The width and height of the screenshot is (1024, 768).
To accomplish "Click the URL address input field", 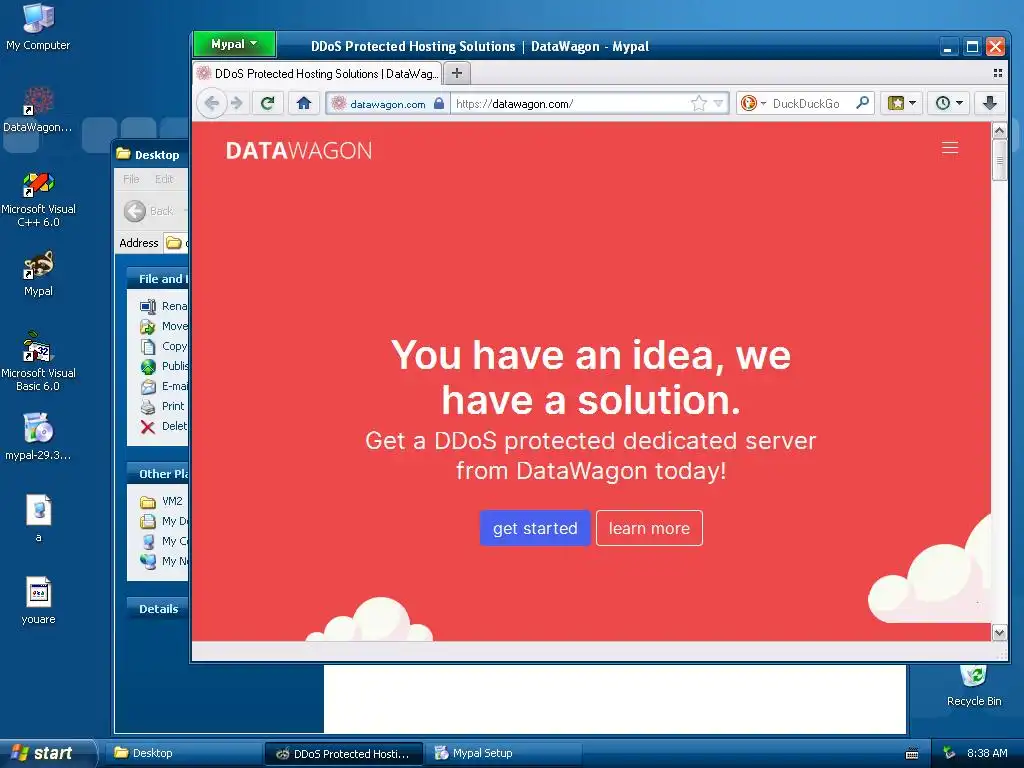I will click(x=571, y=103).
